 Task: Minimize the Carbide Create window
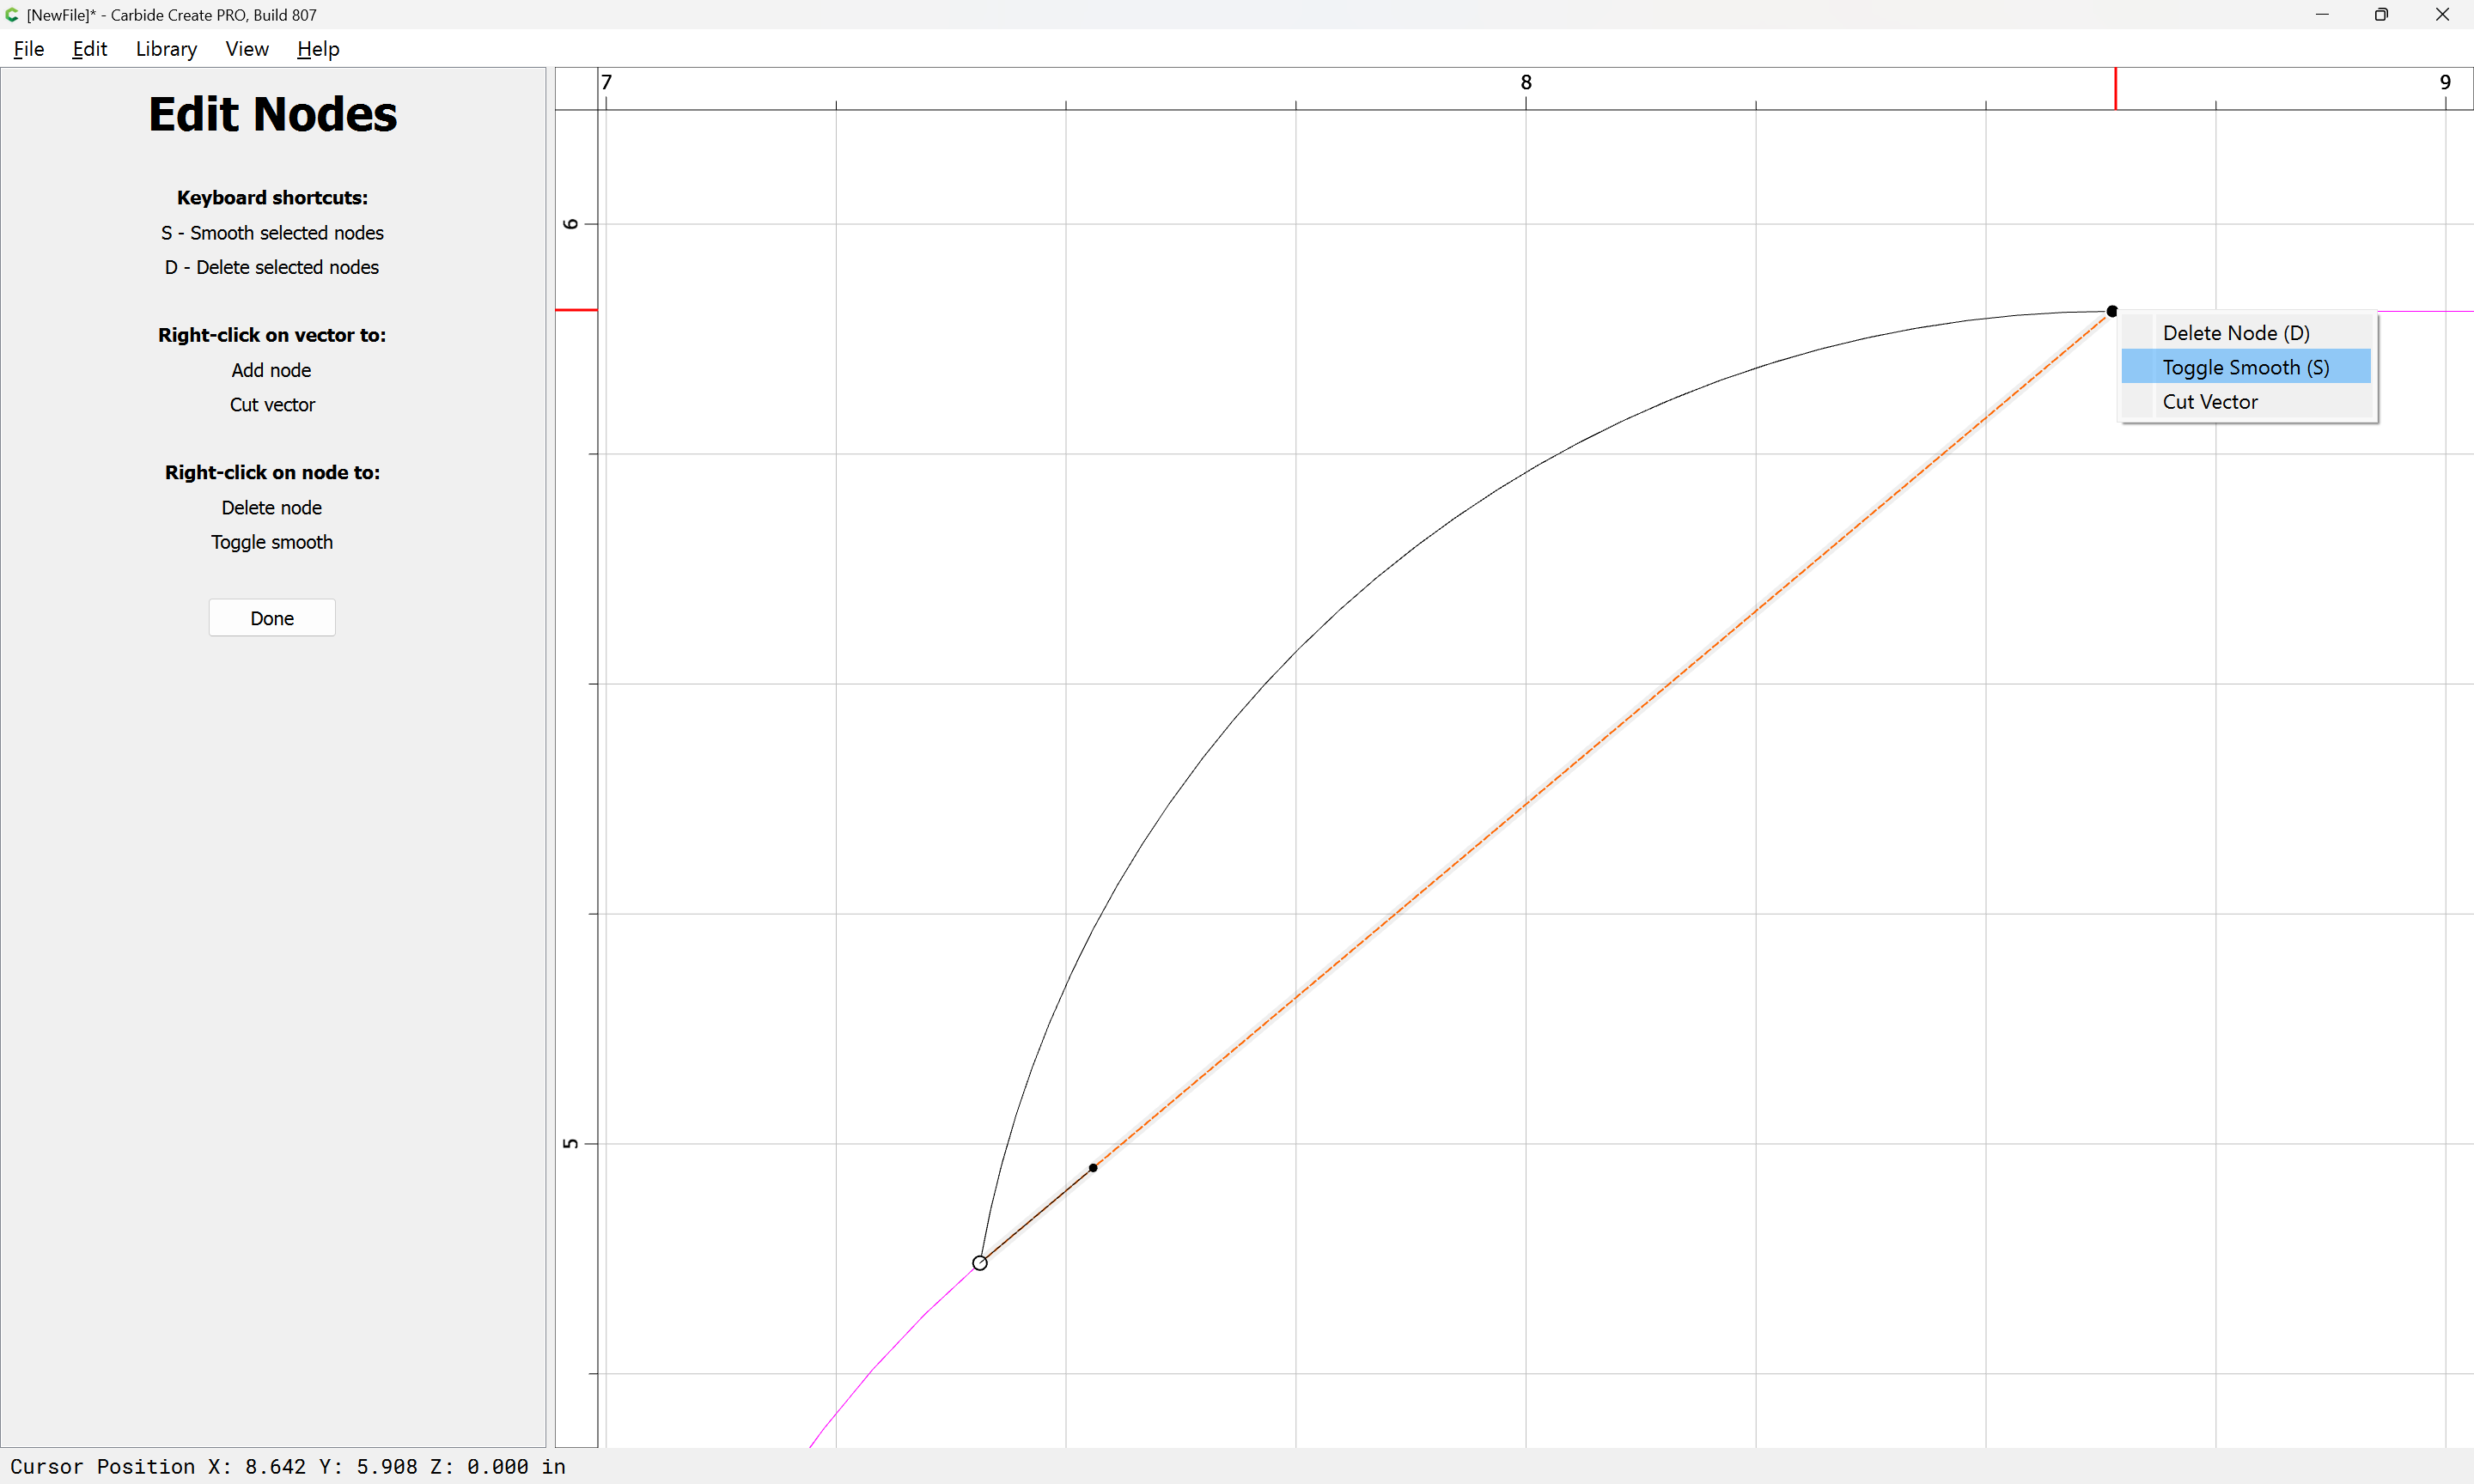coord(2322,15)
